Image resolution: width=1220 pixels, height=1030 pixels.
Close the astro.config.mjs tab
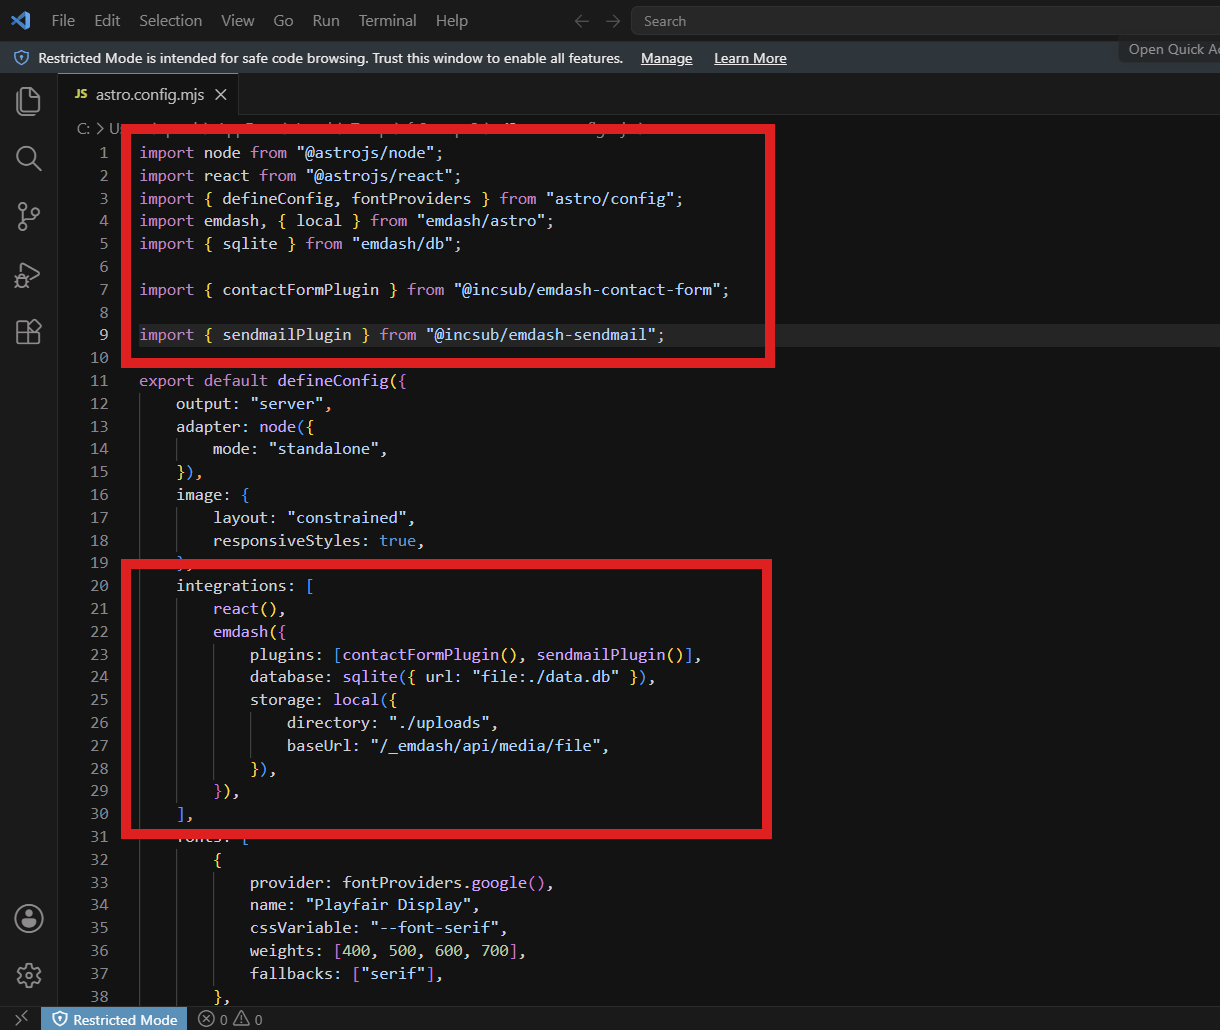click(x=221, y=95)
